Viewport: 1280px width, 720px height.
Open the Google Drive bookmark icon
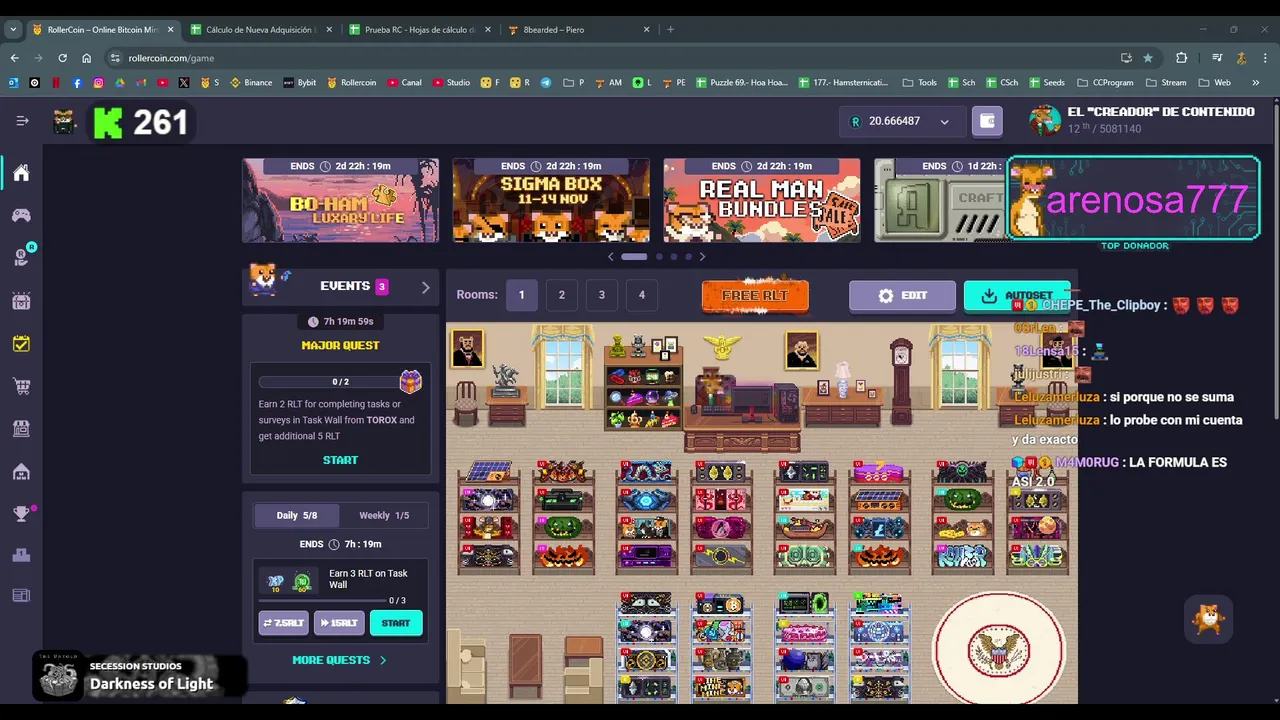119,82
